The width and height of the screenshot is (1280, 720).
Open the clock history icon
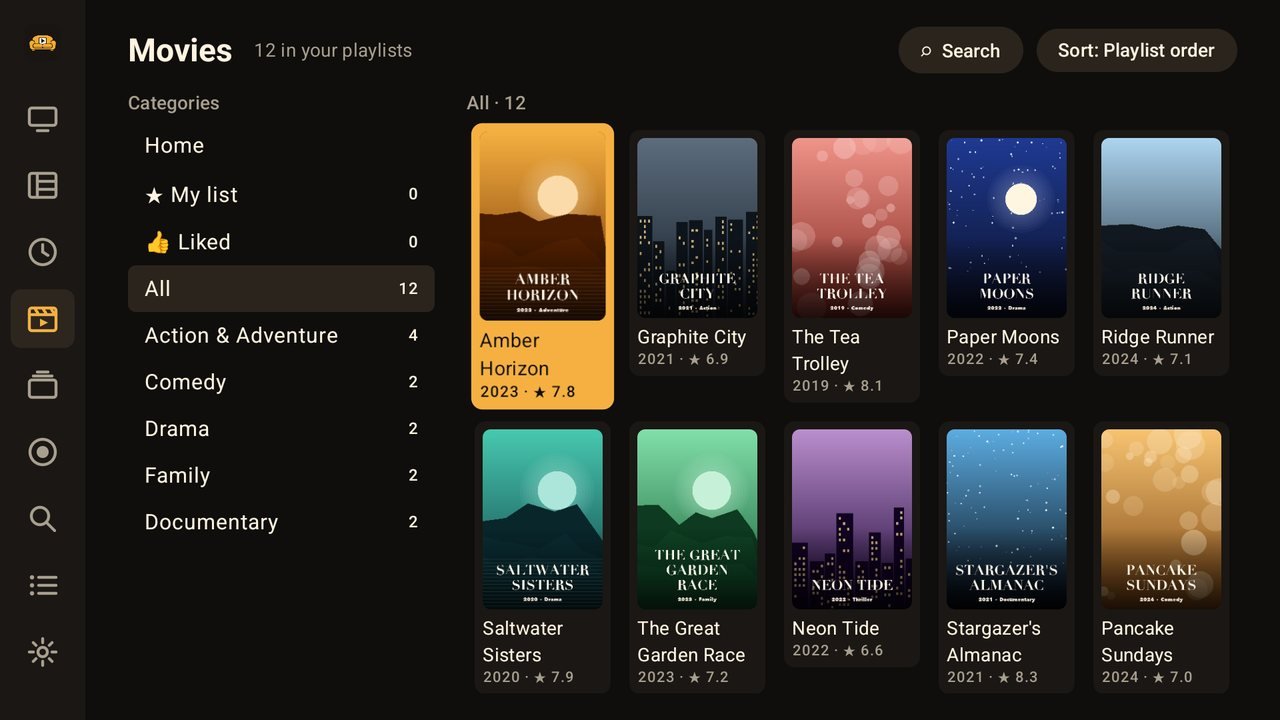[x=42, y=252]
